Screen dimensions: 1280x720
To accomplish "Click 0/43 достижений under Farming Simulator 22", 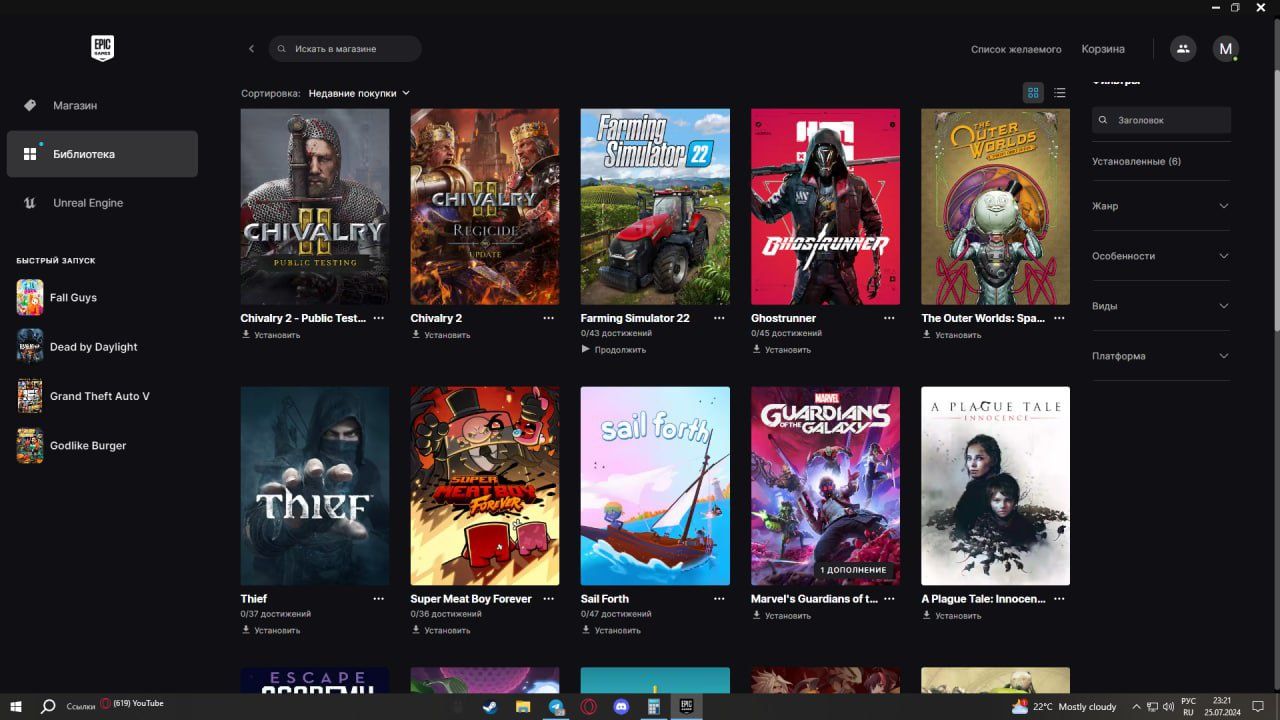I will tap(616, 333).
